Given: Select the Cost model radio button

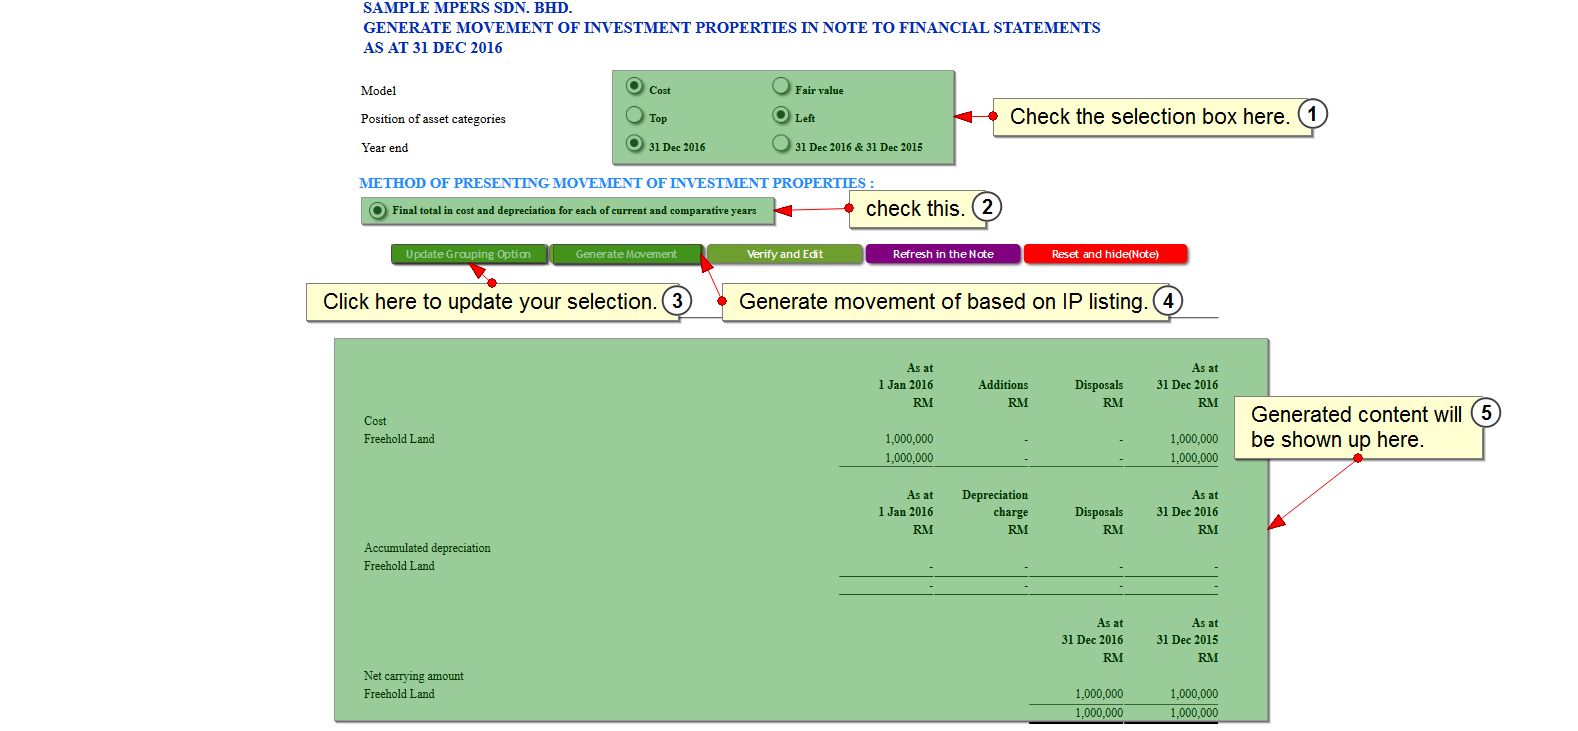Looking at the screenshot, I should (635, 87).
